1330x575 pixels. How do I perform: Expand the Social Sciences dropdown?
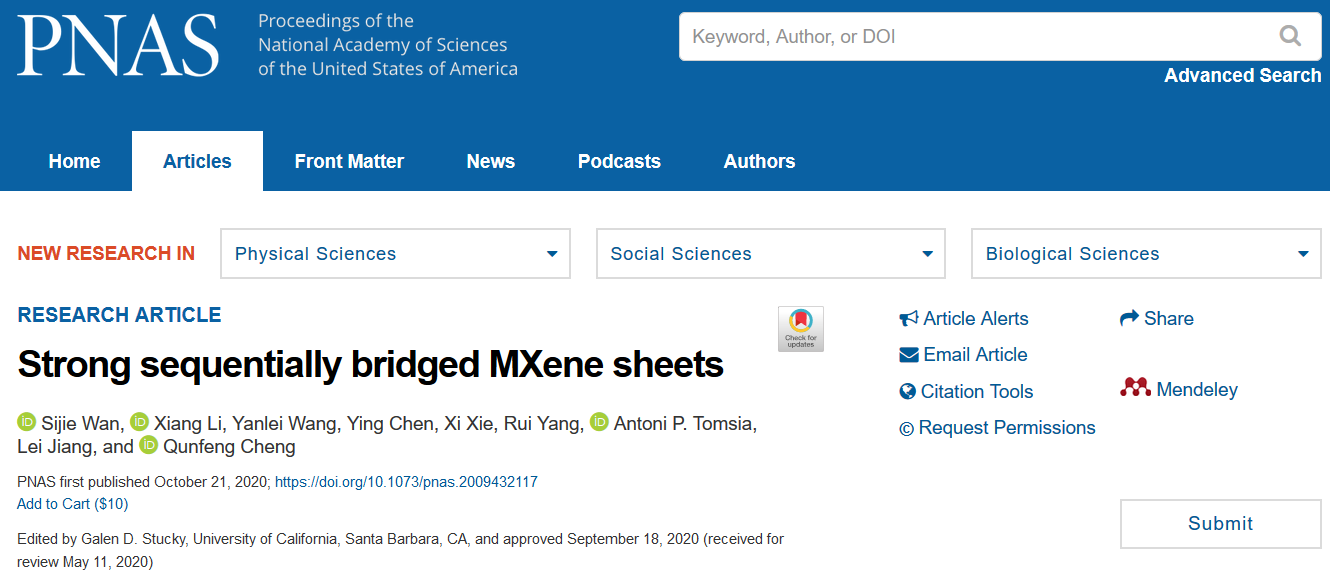coord(771,254)
